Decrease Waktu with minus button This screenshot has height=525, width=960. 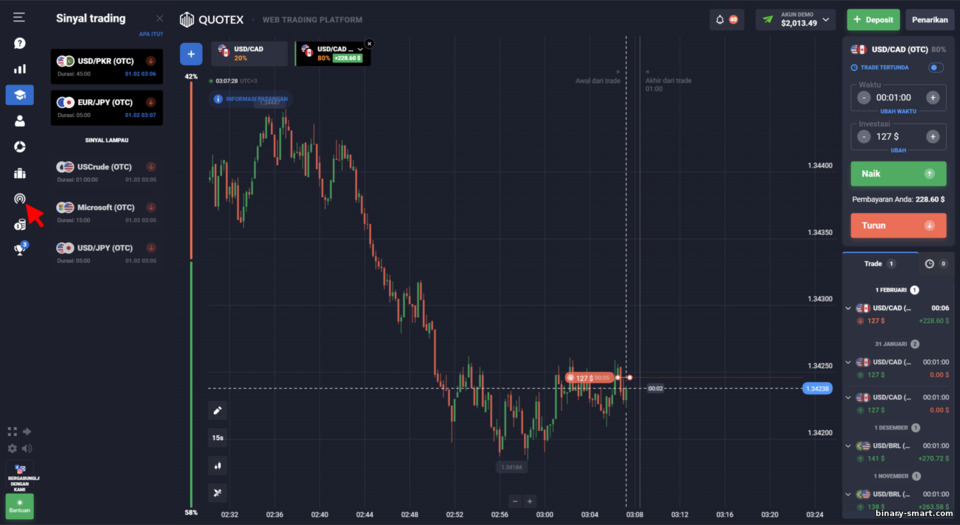(863, 97)
